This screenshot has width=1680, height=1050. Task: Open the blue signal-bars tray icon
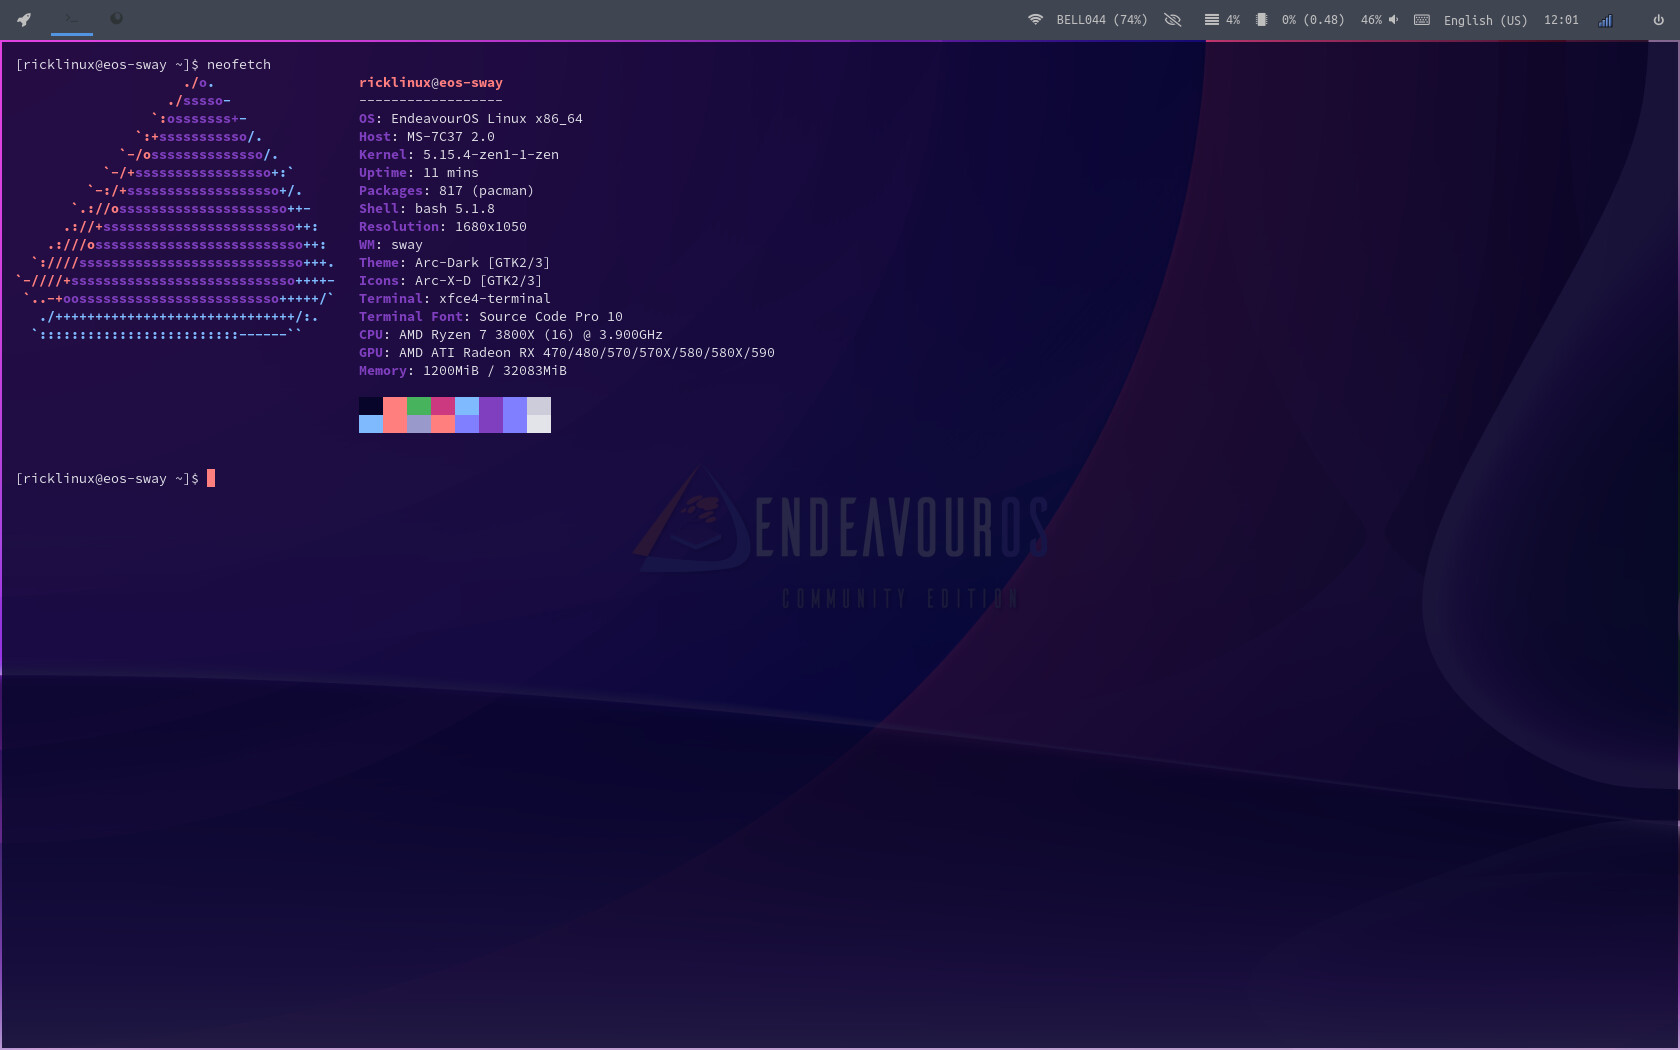[x=1605, y=20]
